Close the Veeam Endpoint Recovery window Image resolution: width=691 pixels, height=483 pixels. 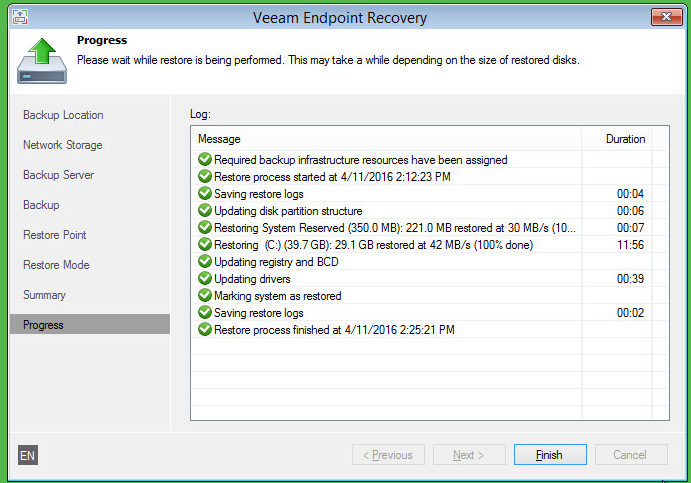(666, 17)
